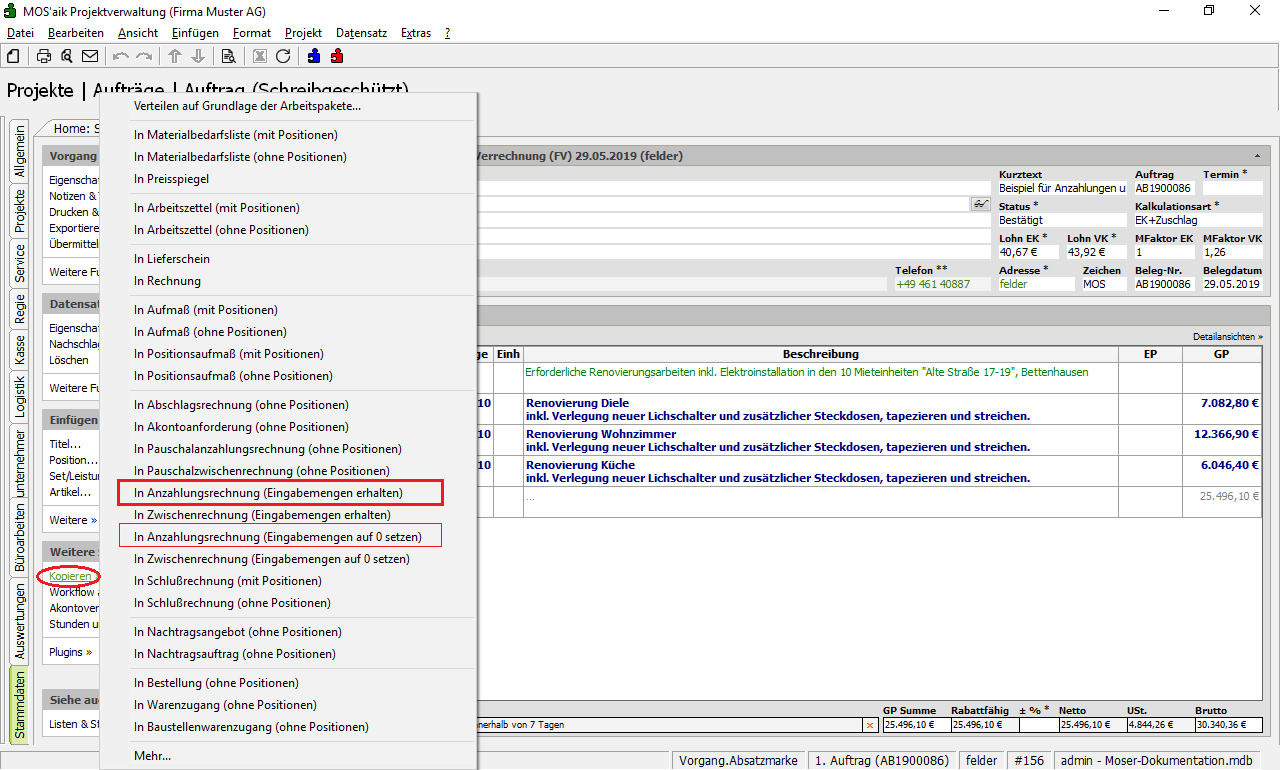
Task: Collapse the header panel with the triangle
Action: coord(1256,157)
